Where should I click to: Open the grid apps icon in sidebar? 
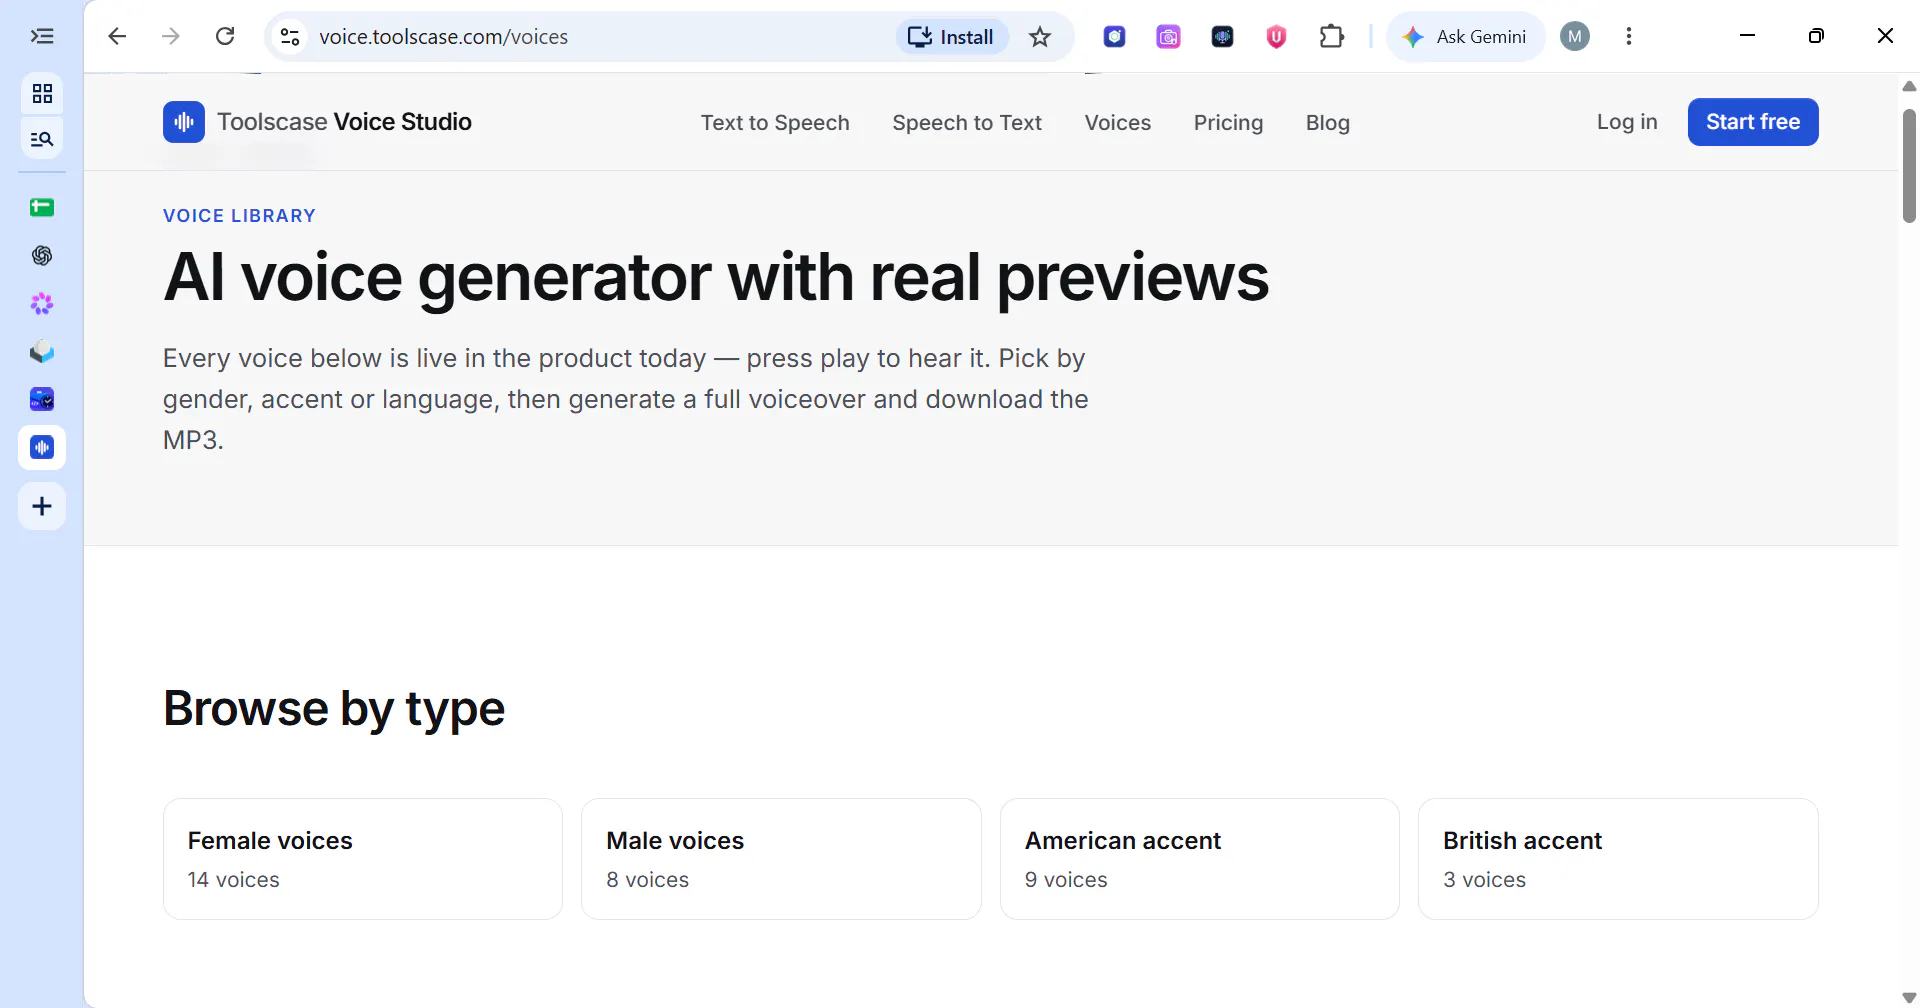click(42, 94)
